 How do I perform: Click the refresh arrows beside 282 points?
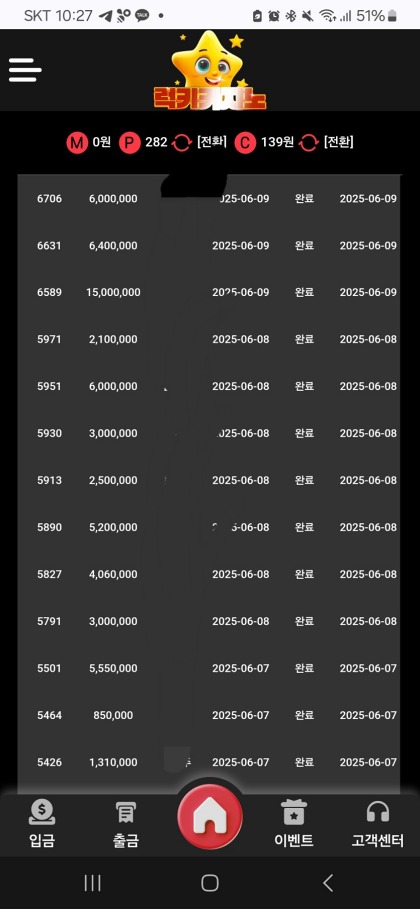182,143
